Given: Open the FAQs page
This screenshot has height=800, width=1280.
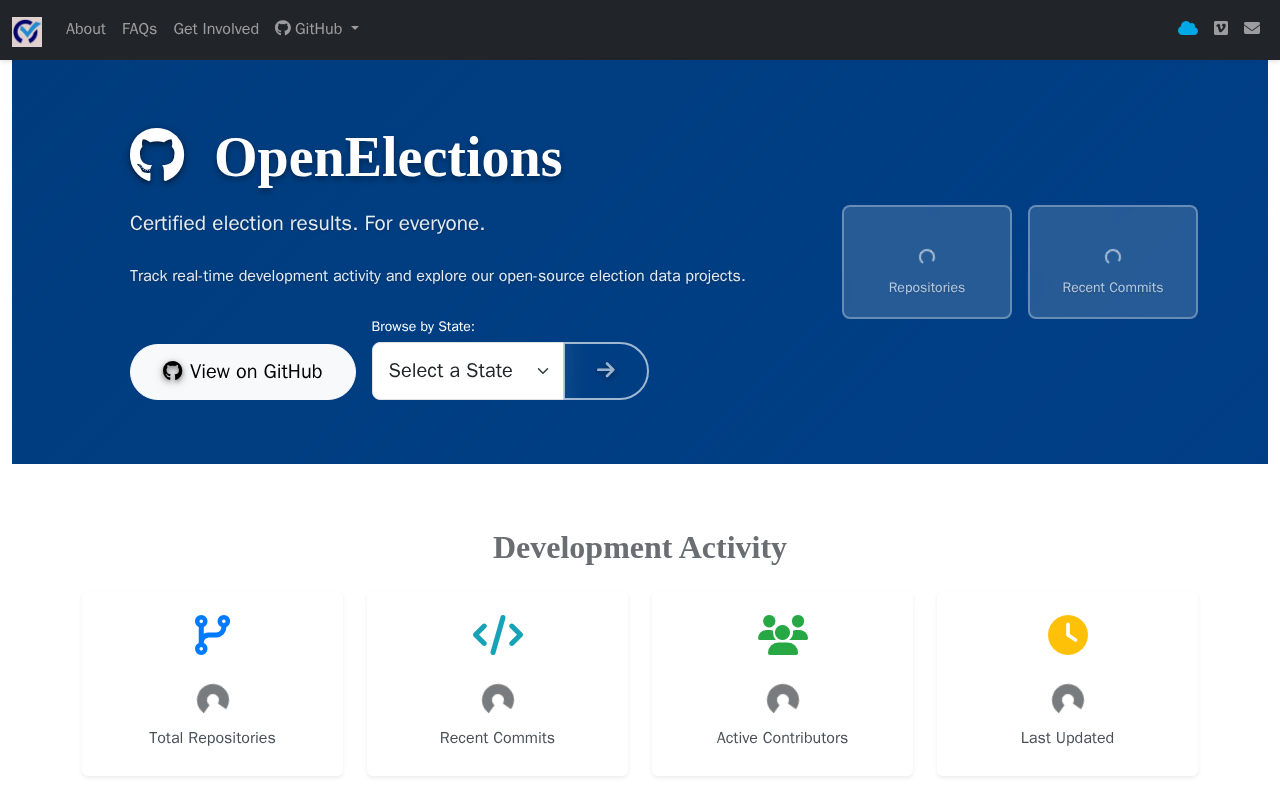Looking at the screenshot, I should point(140,29).
